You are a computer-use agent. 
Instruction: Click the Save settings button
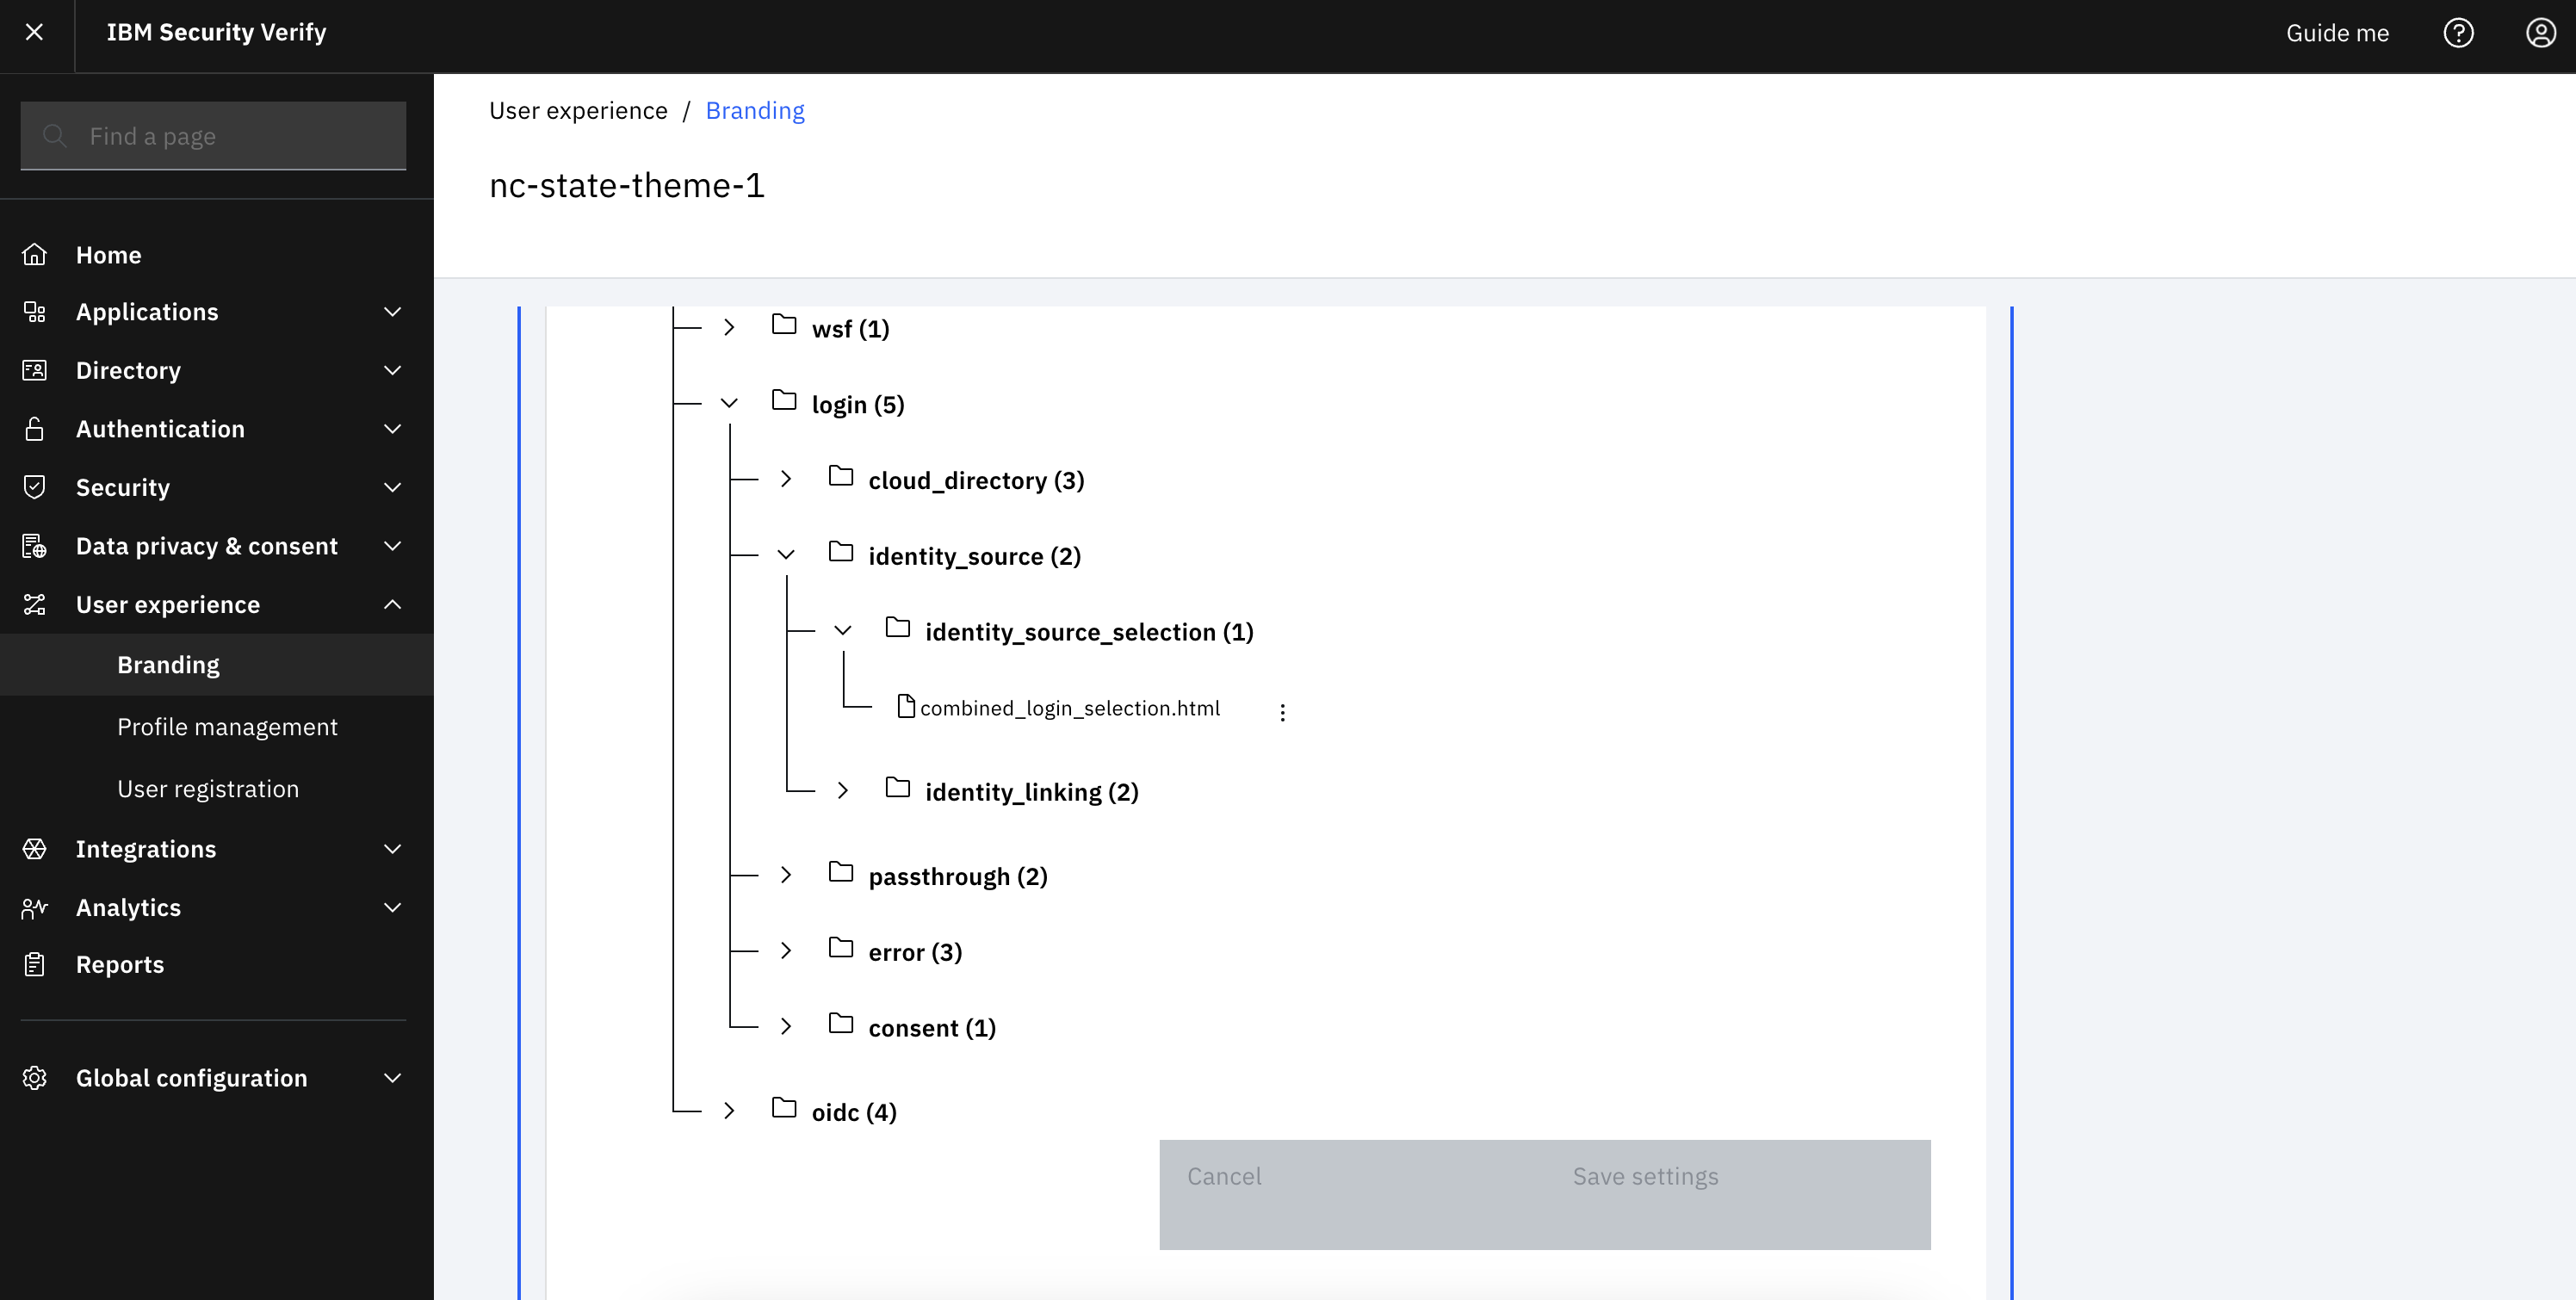pyautogui.click(x=1646, y=1176)
